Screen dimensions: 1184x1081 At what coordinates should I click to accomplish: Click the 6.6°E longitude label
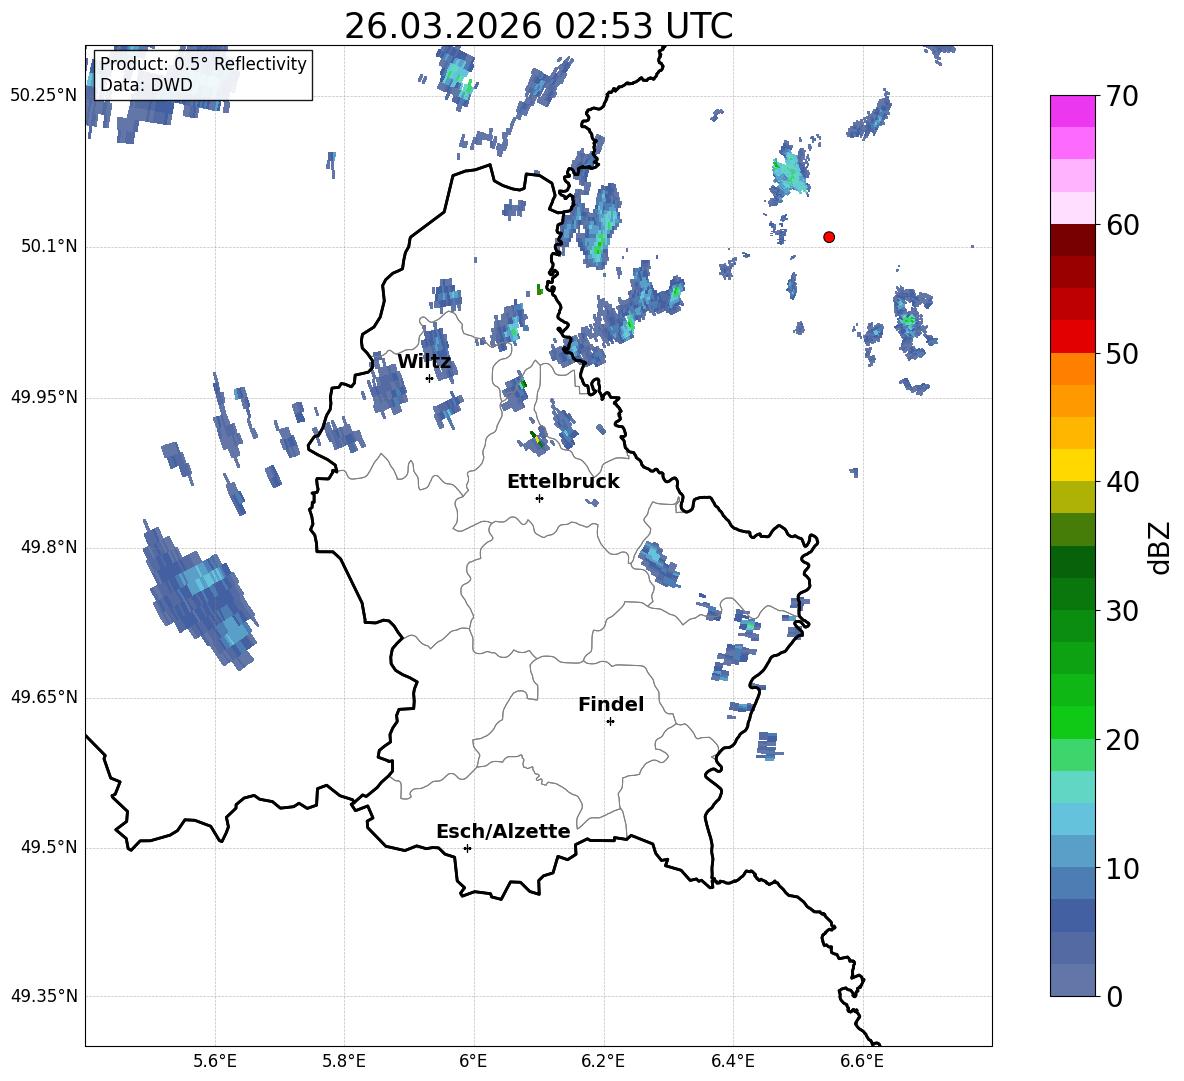click(x=862, y=1061)
